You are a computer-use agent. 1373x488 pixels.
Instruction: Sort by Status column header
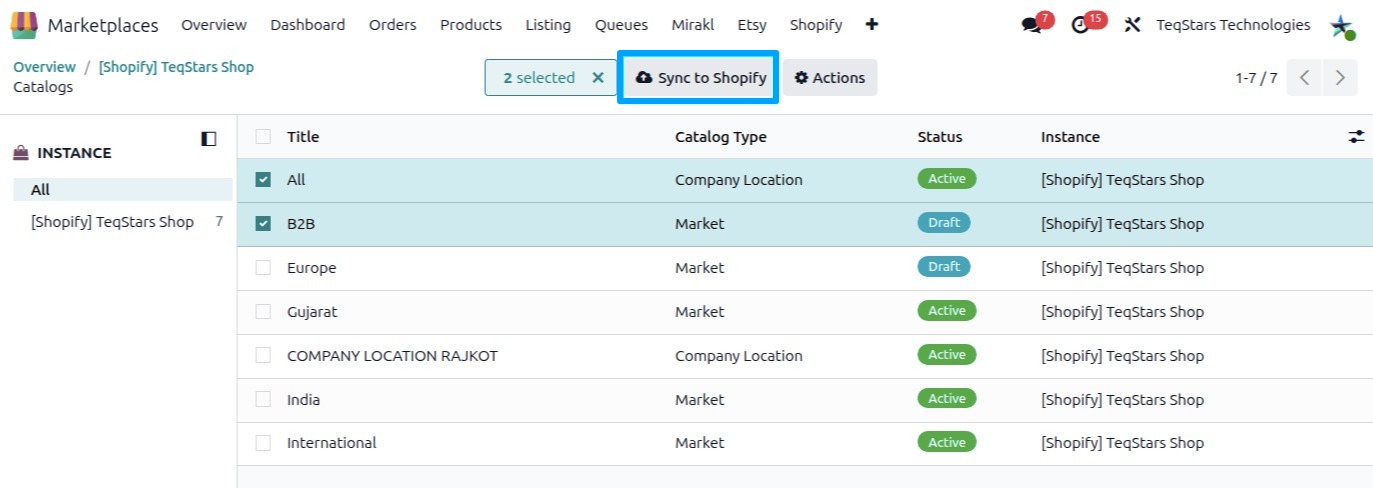click(940, 137)
